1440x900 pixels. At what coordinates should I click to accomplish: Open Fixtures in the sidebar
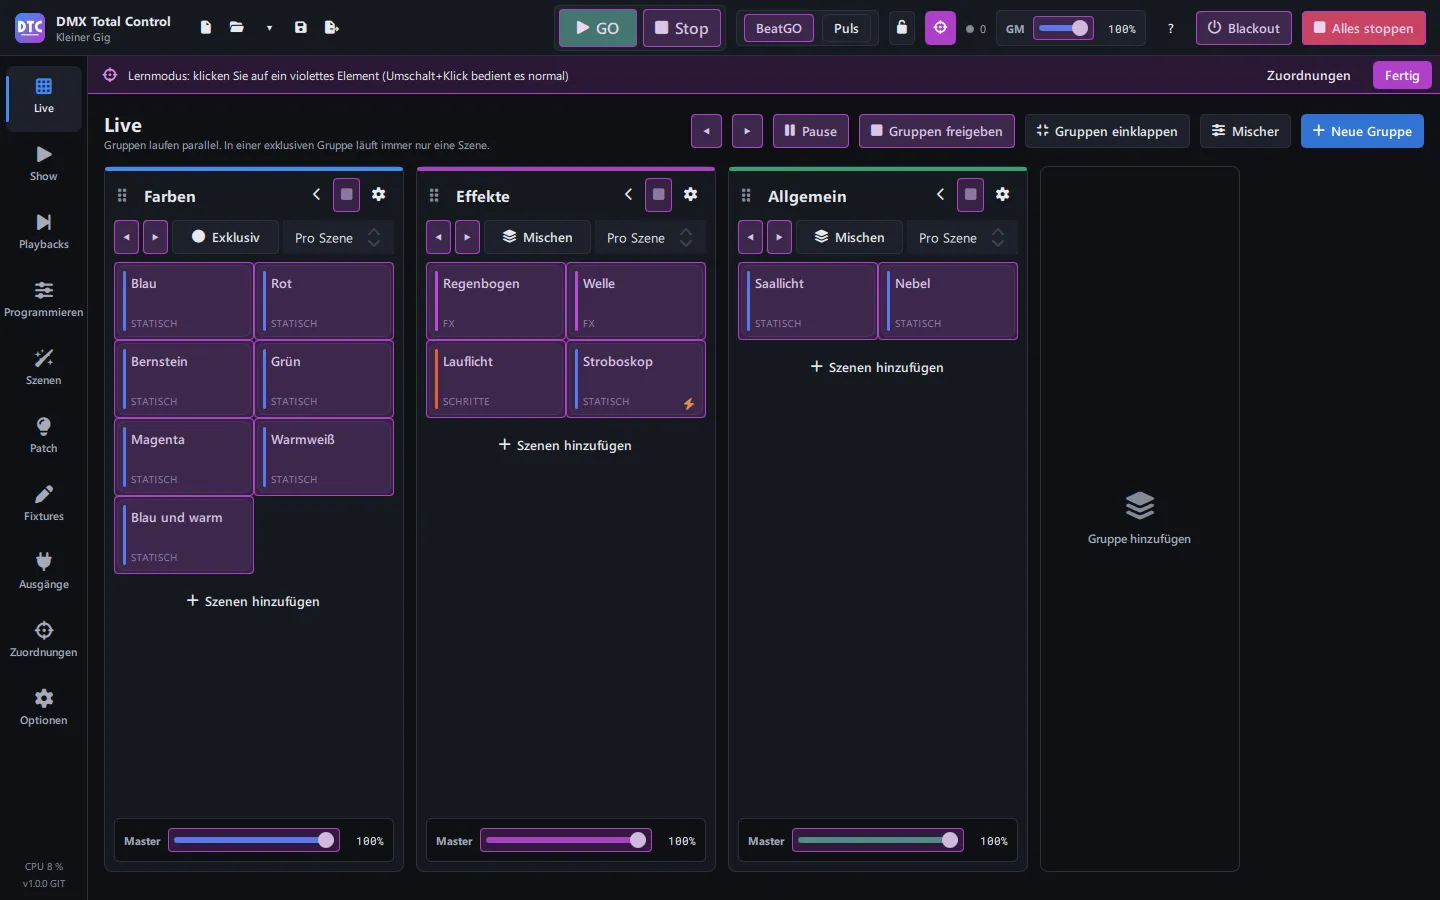pos(44,504)
